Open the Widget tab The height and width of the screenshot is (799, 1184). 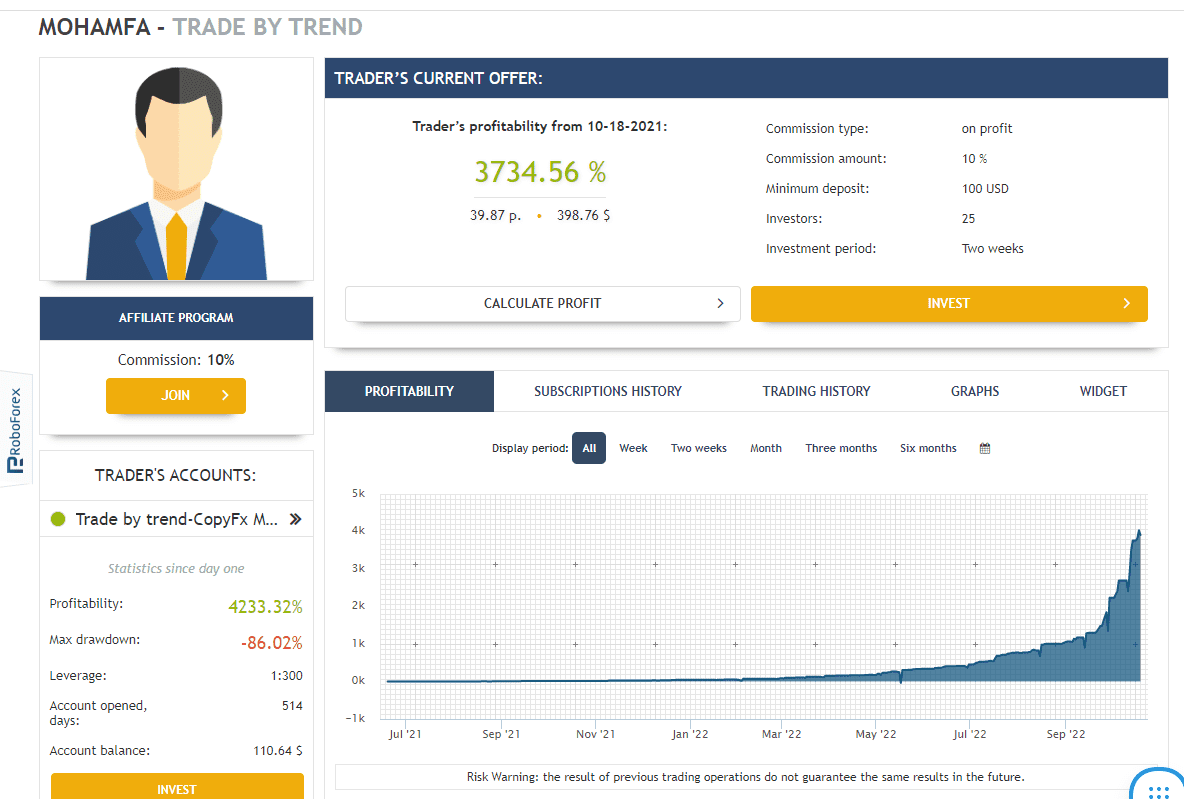click(x=1103, y=391)
